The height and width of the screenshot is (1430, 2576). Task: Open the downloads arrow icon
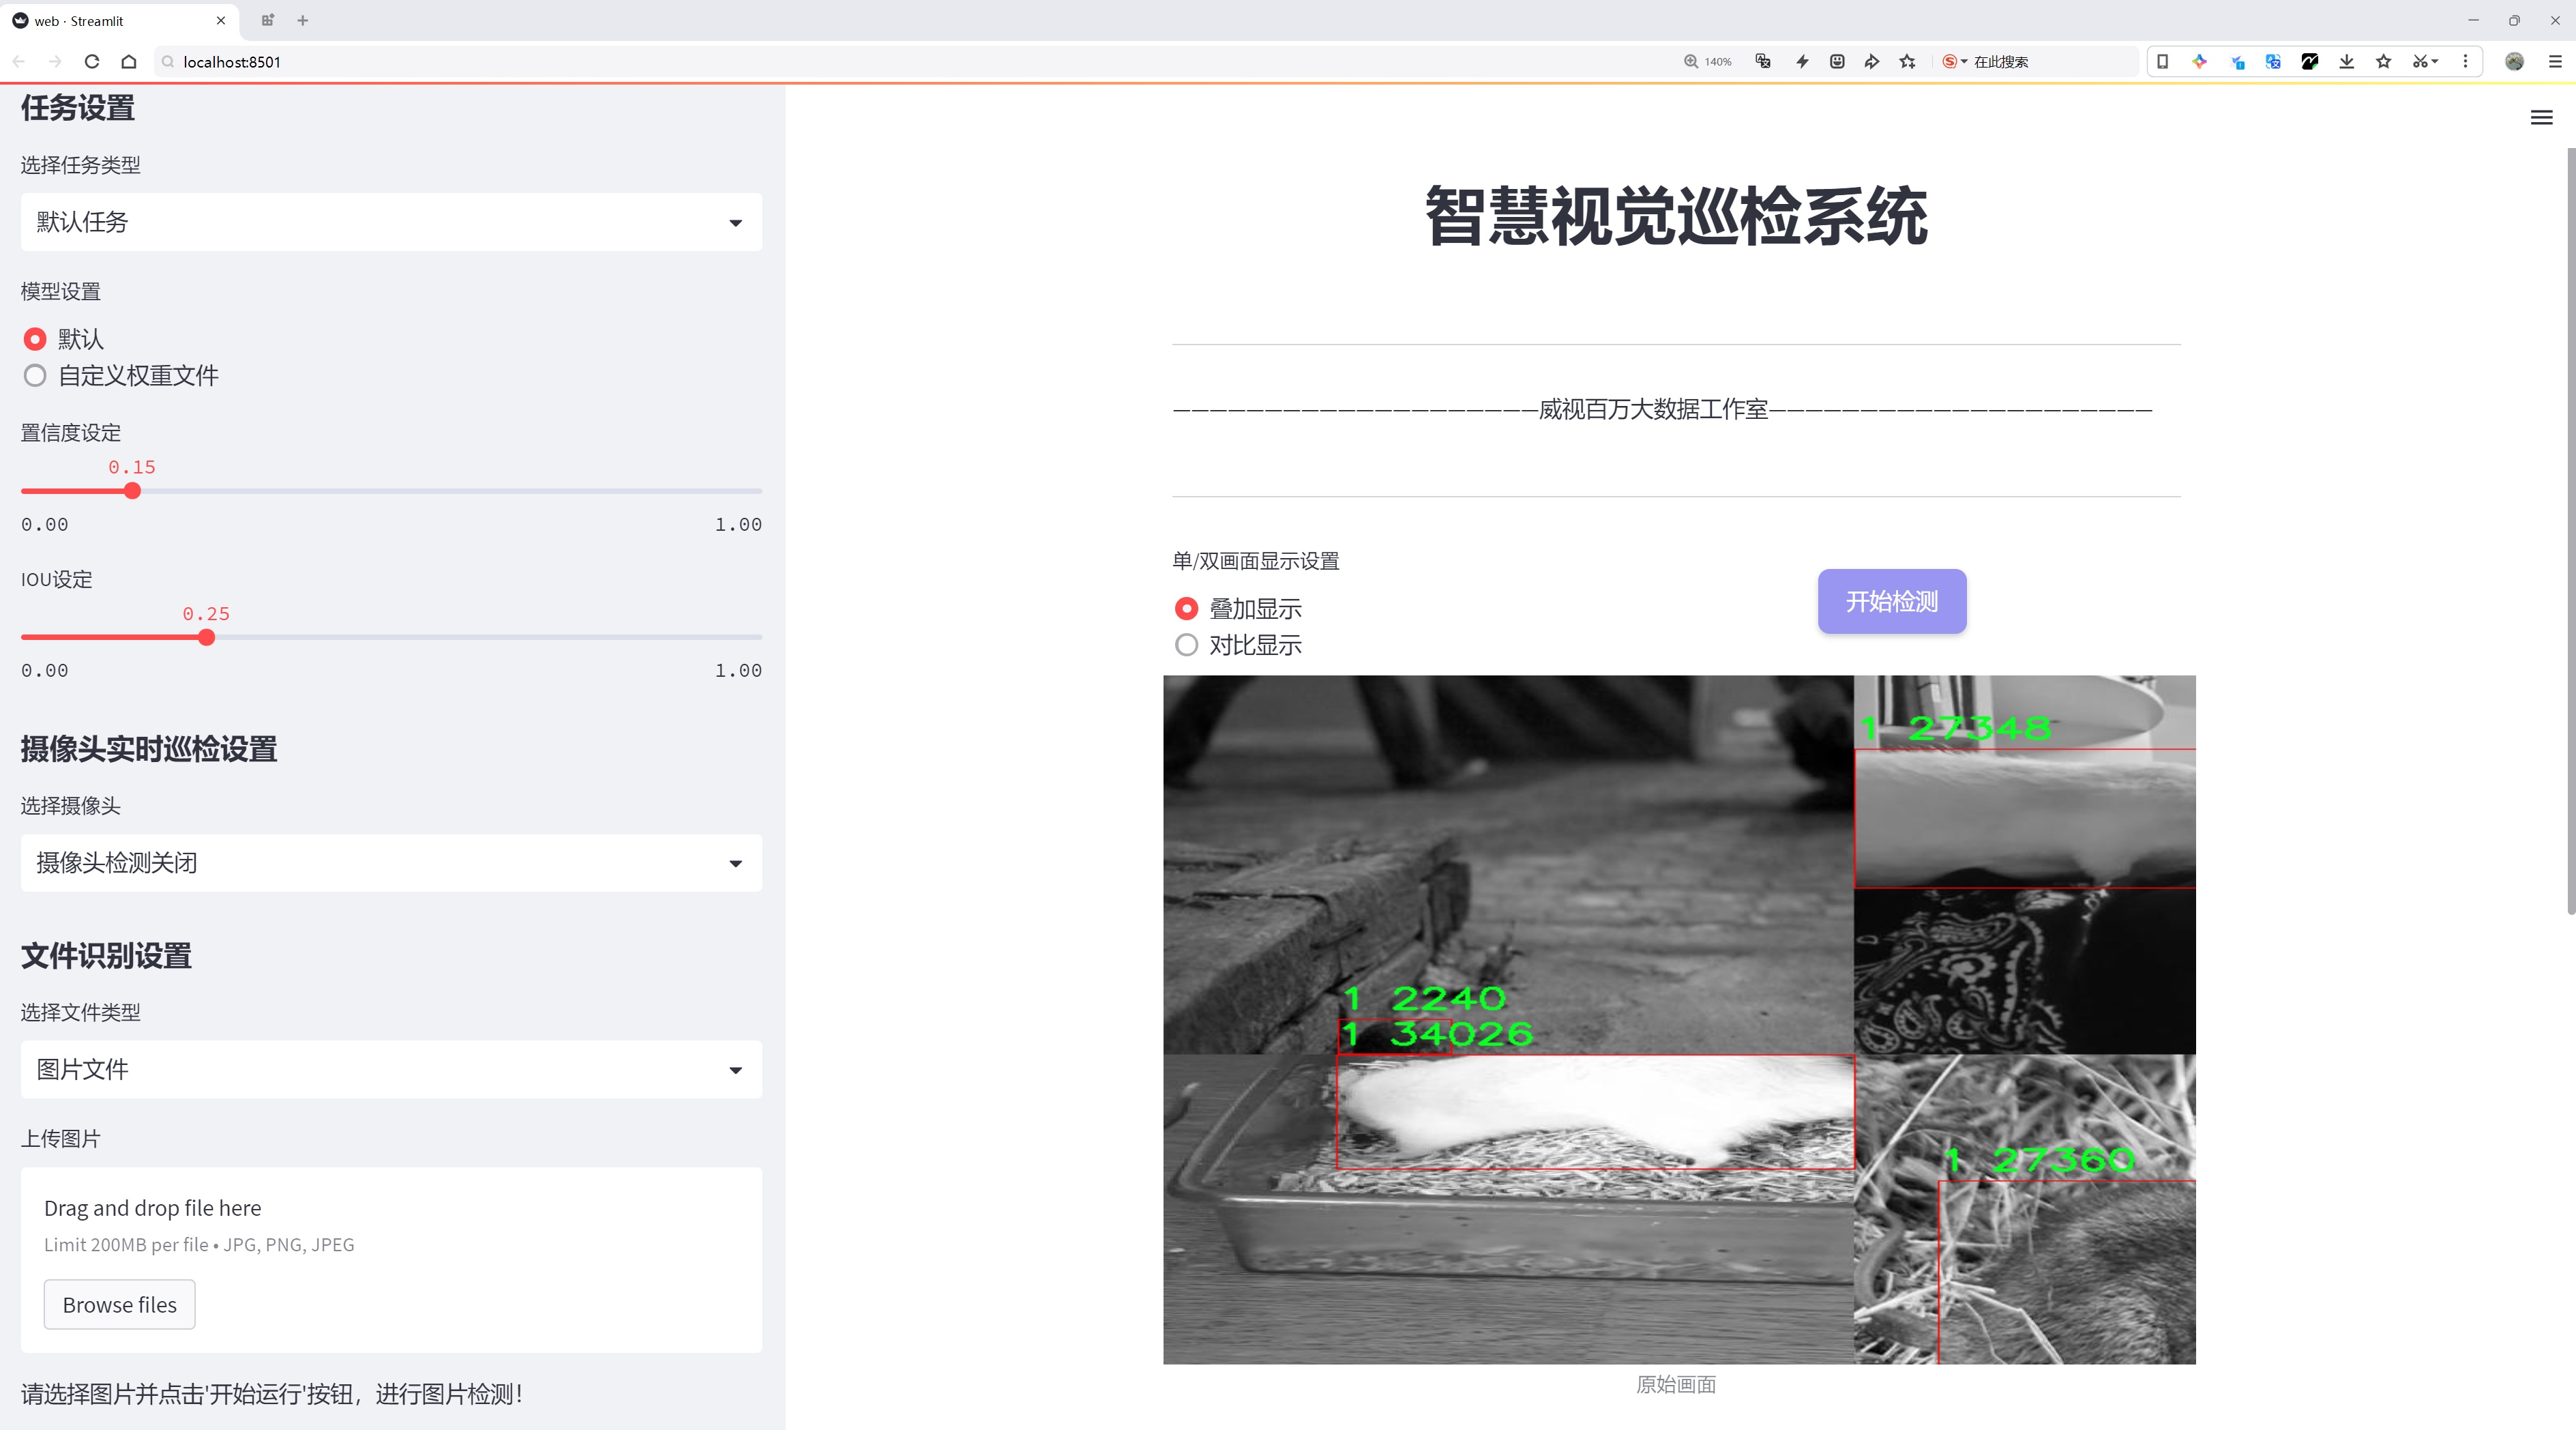2346,62
